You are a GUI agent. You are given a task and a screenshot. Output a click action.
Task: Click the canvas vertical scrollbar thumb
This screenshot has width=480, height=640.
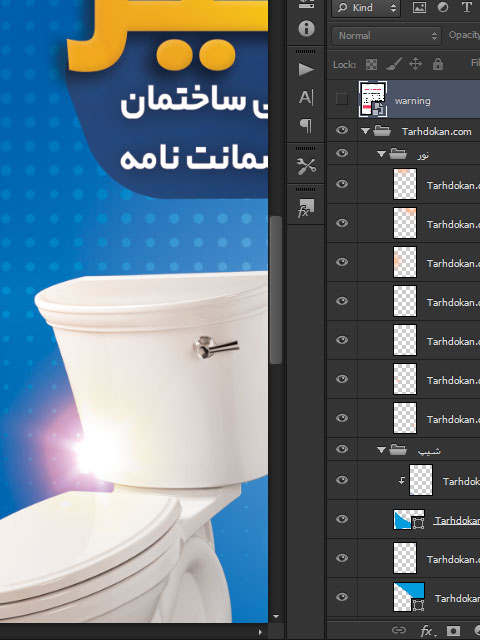coord(276,290)
